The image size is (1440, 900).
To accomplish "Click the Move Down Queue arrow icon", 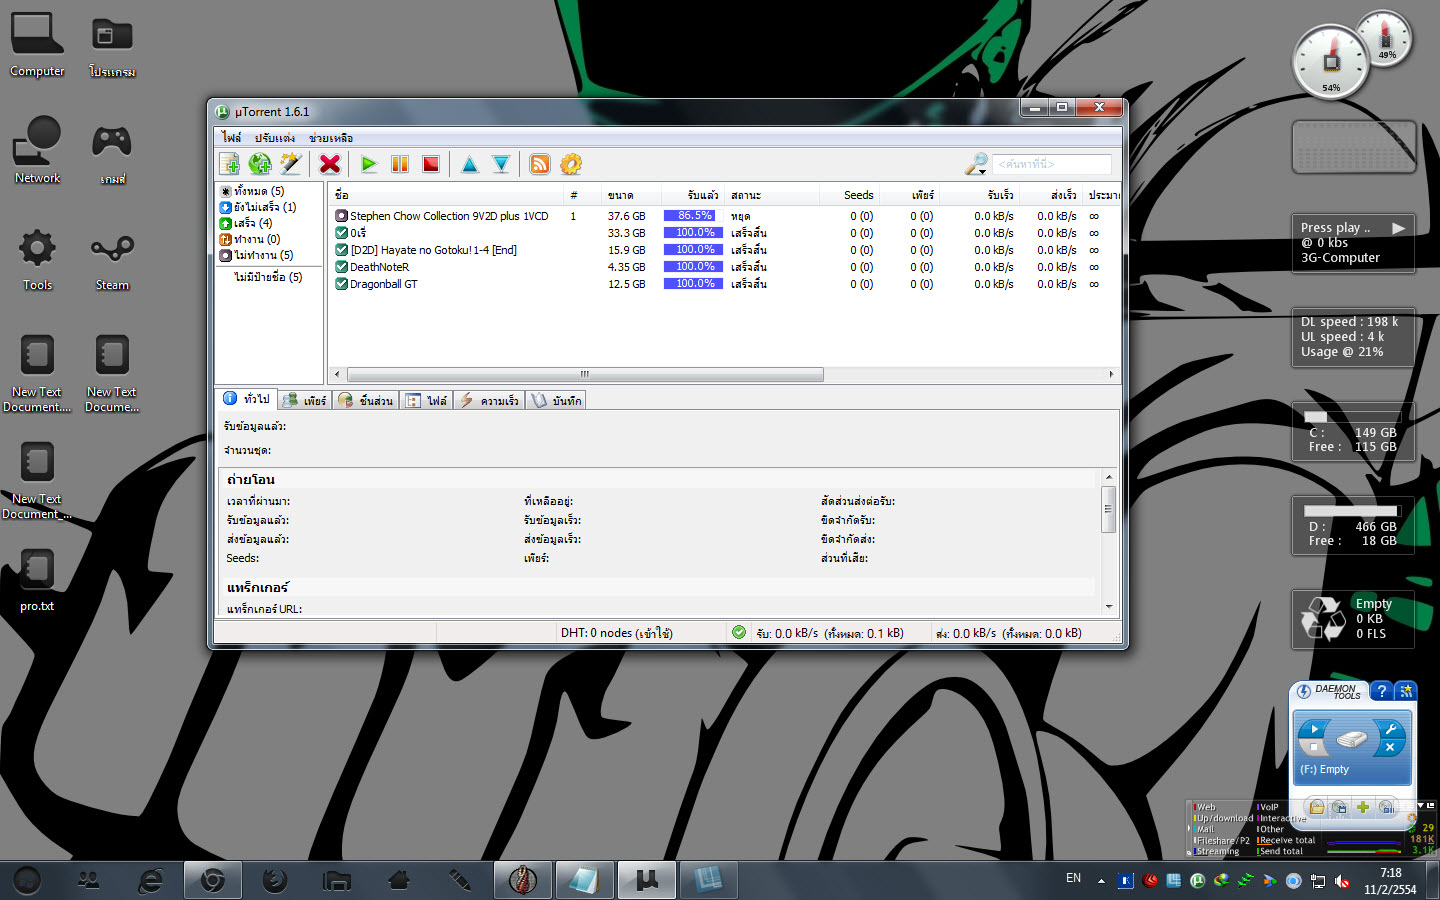I will click(x=501, y=164).
